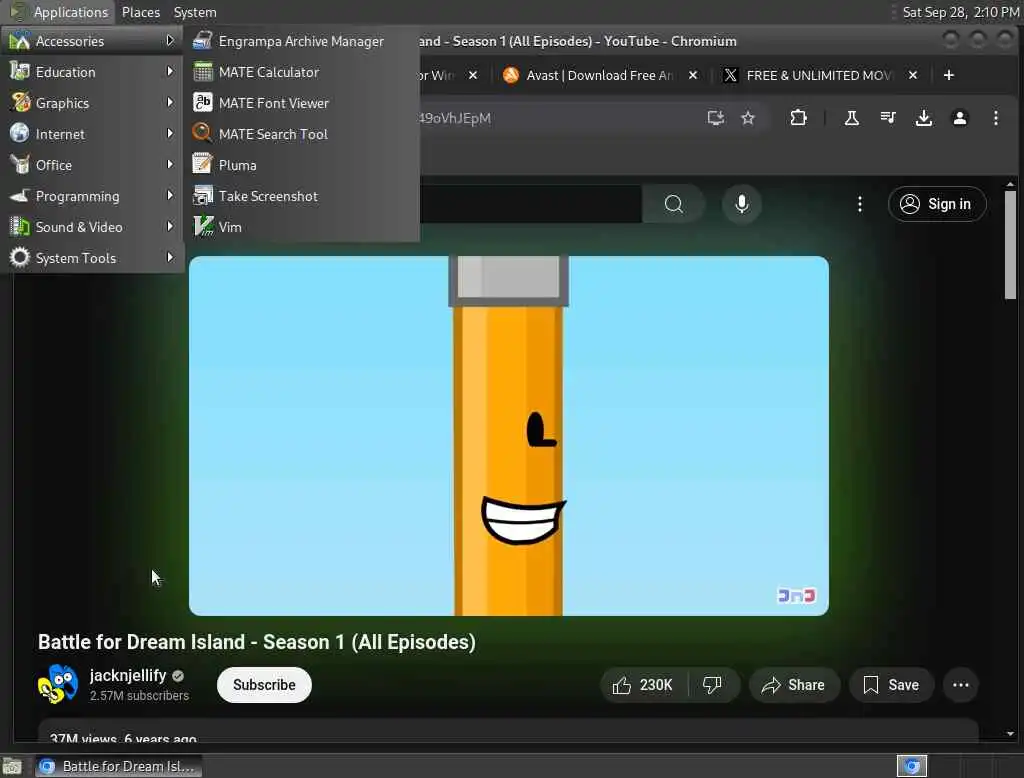Click the Internet globe icon

(20, 133)
